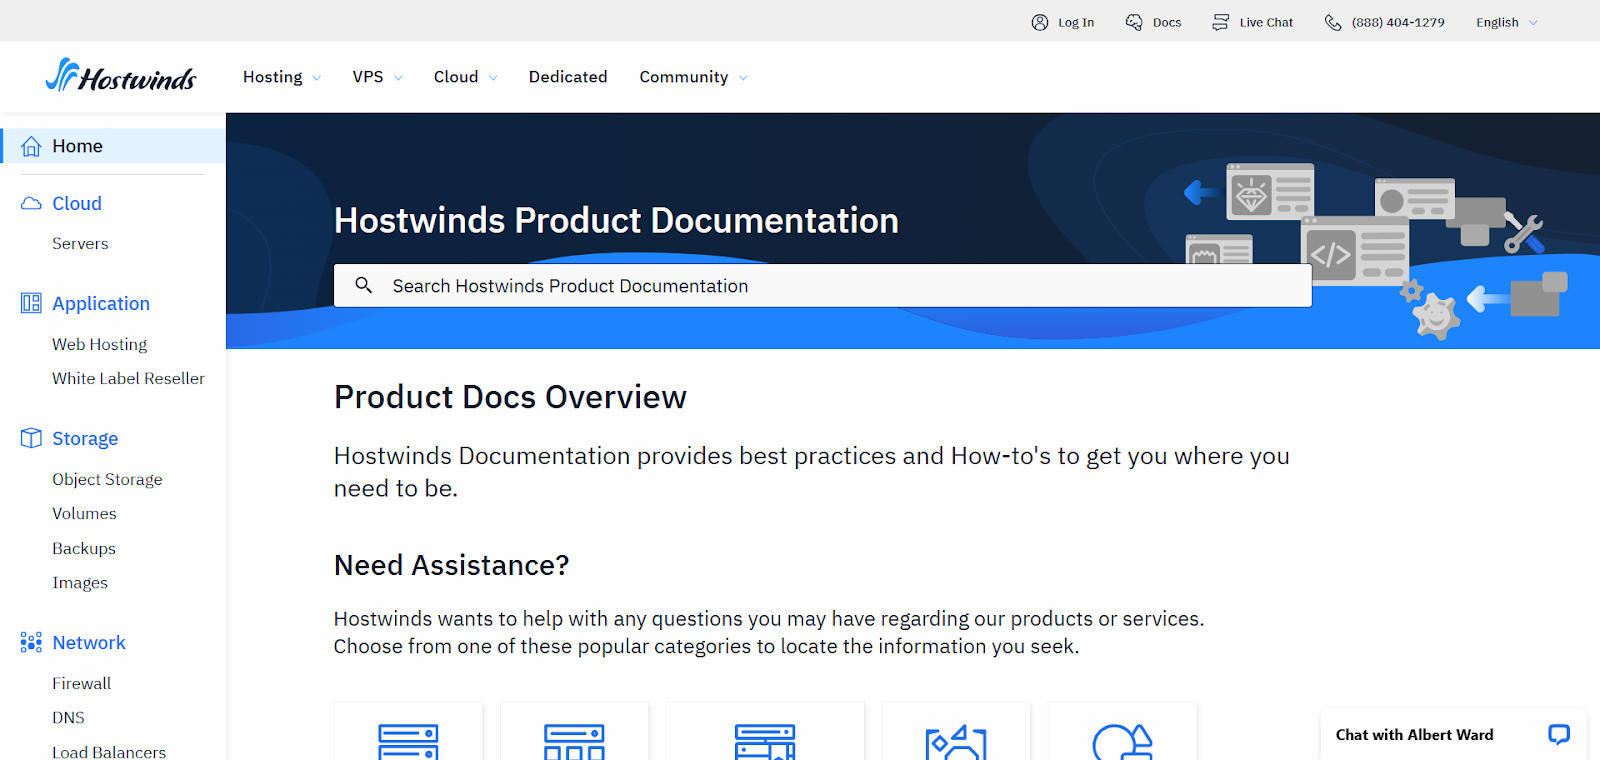This screenshot has height=760, width=1600.
Task: Click the Docs headset icon in top bar
Action: coord(1134,22)
